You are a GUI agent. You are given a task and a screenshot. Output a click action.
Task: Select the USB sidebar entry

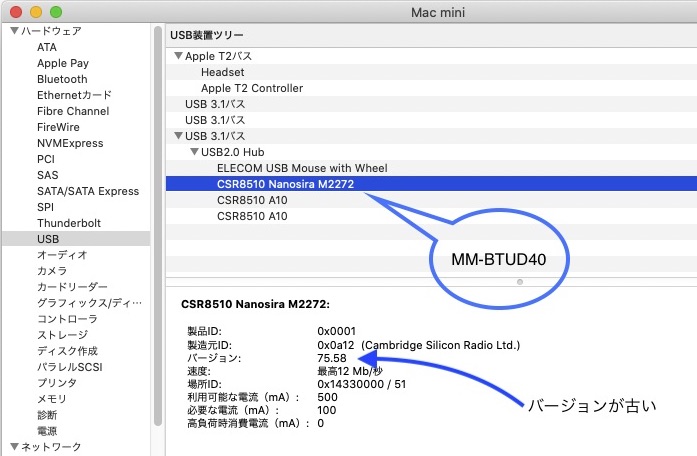[76, 239]
